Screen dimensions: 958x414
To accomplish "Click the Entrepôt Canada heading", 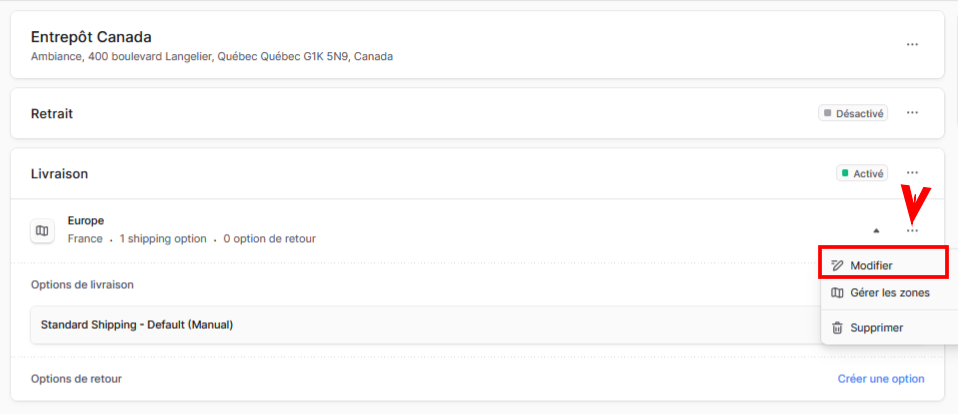I will pos(91,37).
